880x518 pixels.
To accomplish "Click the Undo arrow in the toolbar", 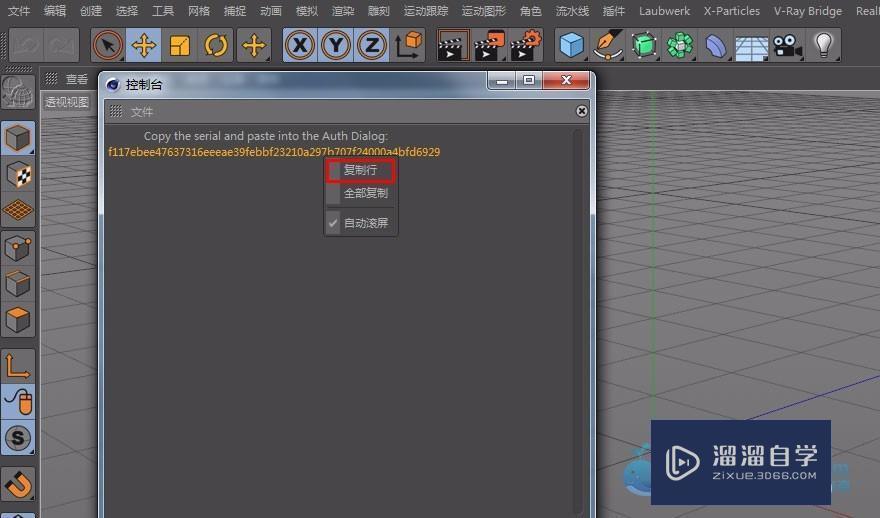I will coord(26,45).
